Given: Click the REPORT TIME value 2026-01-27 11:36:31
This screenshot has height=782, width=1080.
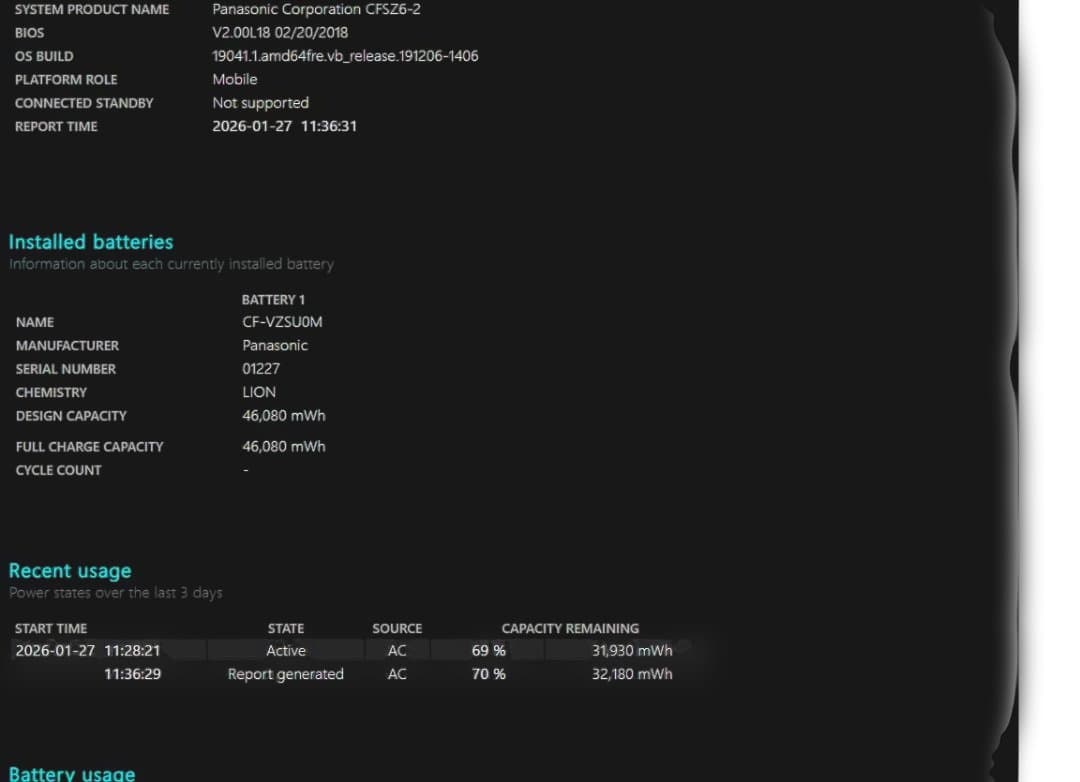Looking at the screenshot, I should pyautogui.click(x=285, y=126).
